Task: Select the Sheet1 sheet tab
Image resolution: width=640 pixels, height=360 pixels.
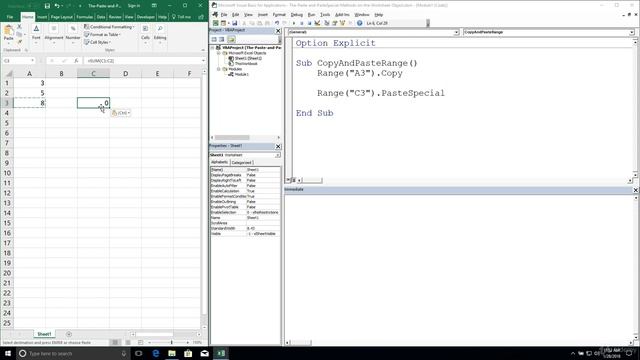Action: coord(44,334)
